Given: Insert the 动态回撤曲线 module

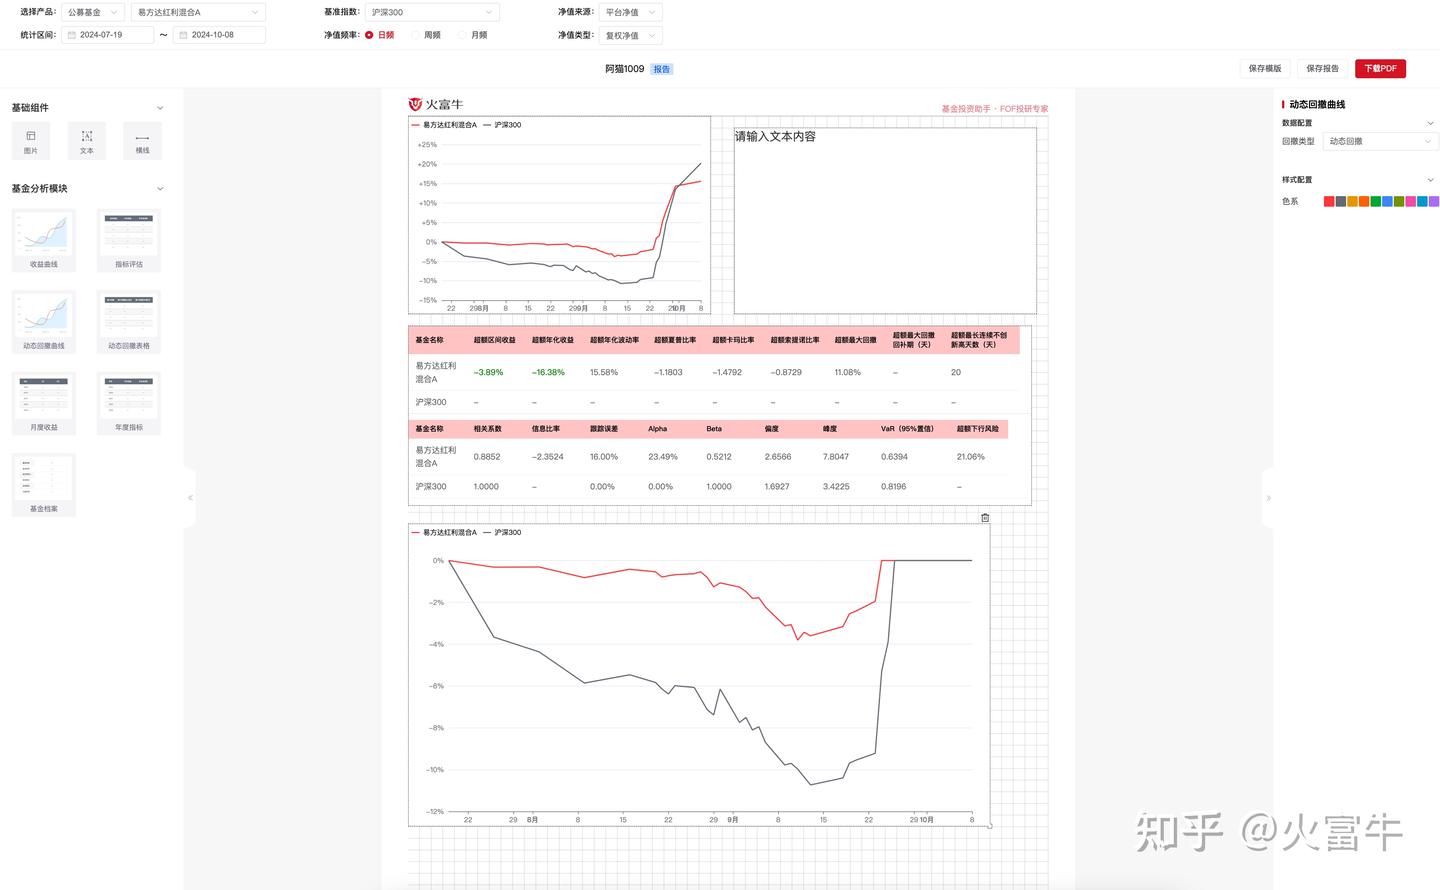Looking at the screenshot, I should point(44,321).
